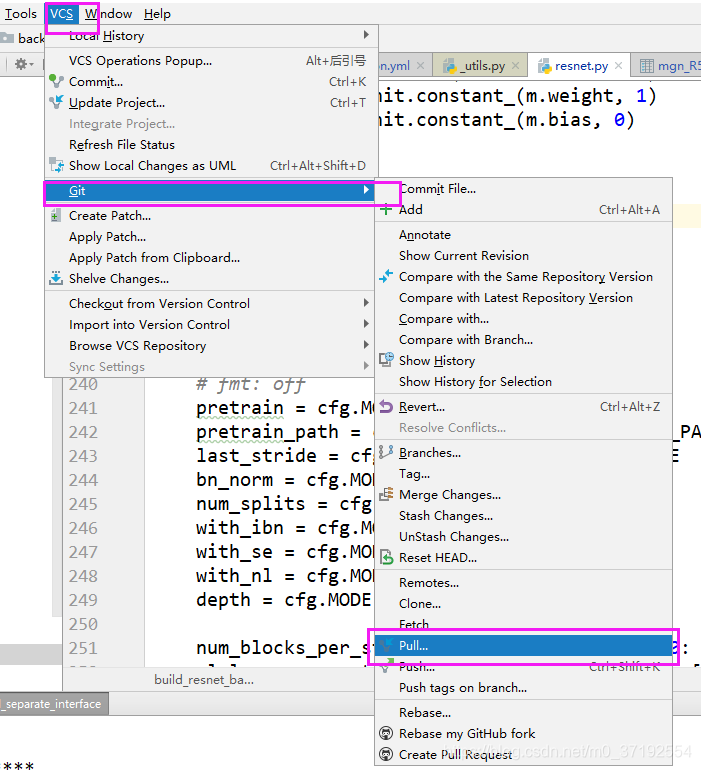Switch to the _utils.py tab
The height and width of the screenshot is (770, 701).
point(480,65)
